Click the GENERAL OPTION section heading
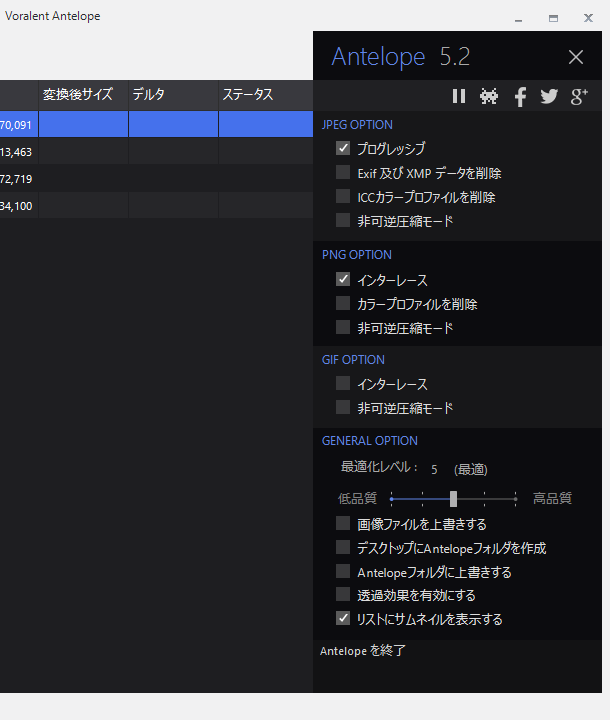The width and height of the screenshot is (610, 720). (370, 441)
